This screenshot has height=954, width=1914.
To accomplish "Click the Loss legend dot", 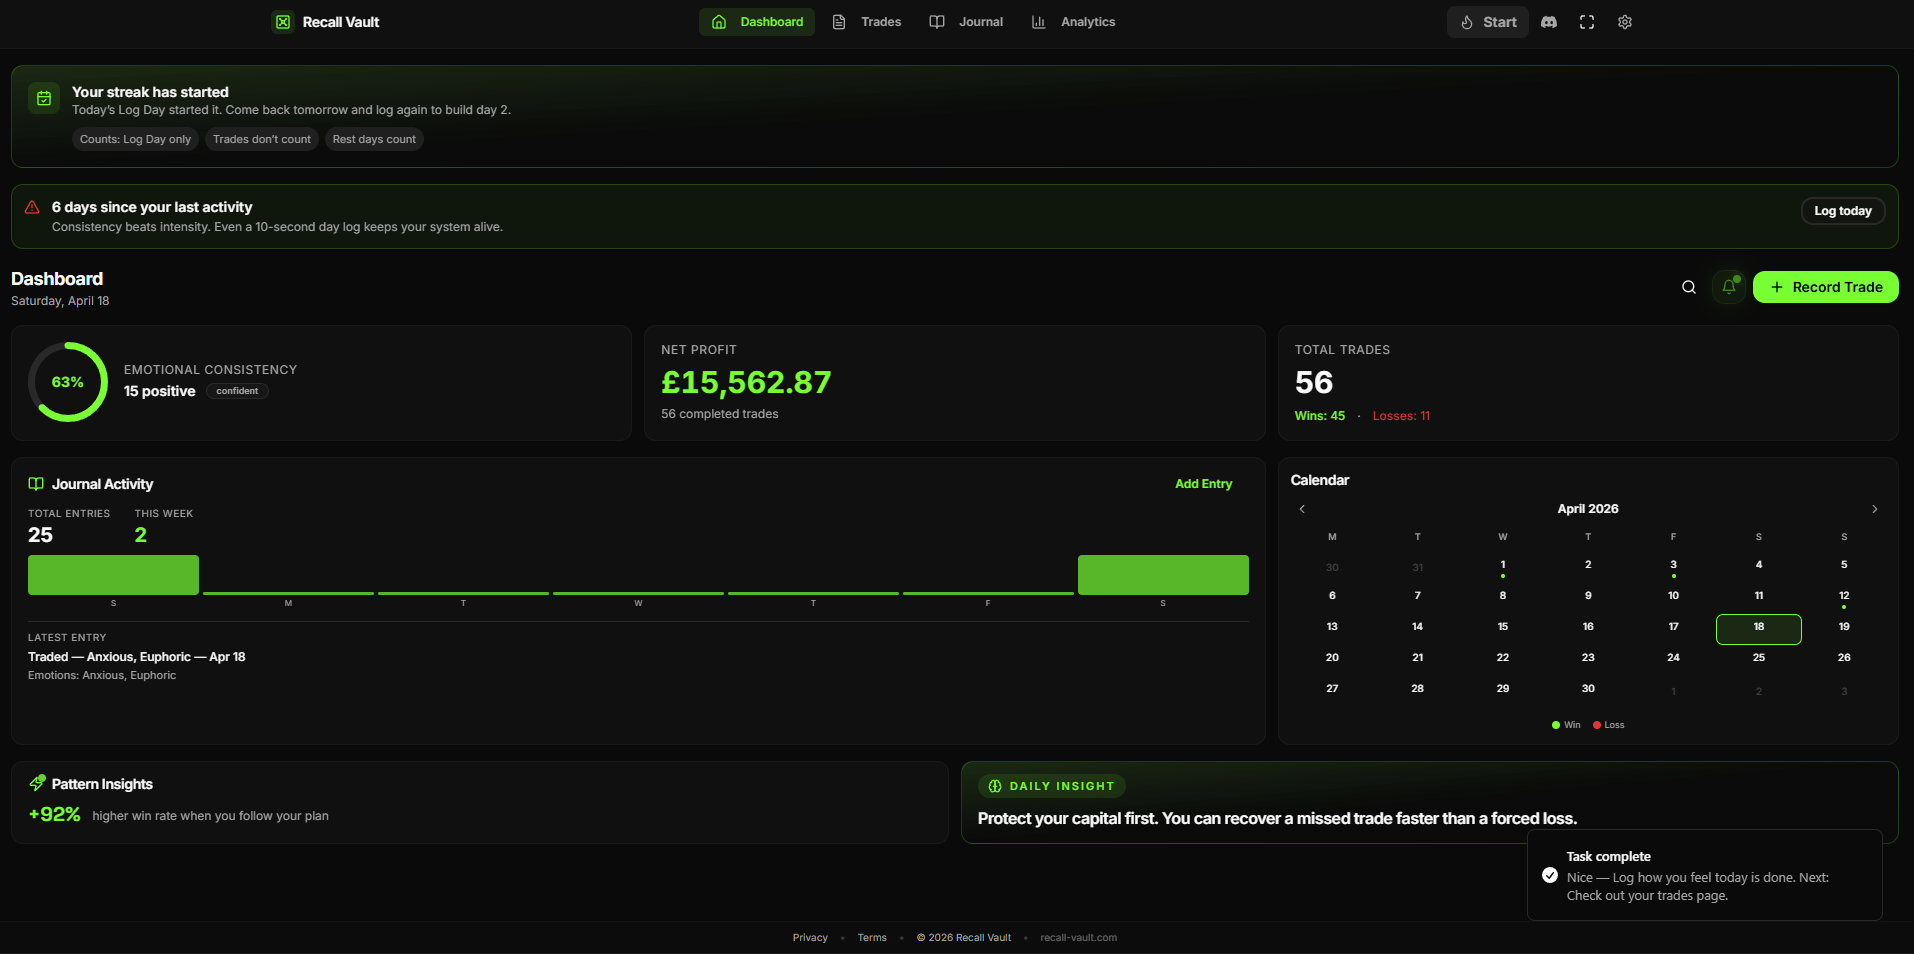I will coord(1597,725).
